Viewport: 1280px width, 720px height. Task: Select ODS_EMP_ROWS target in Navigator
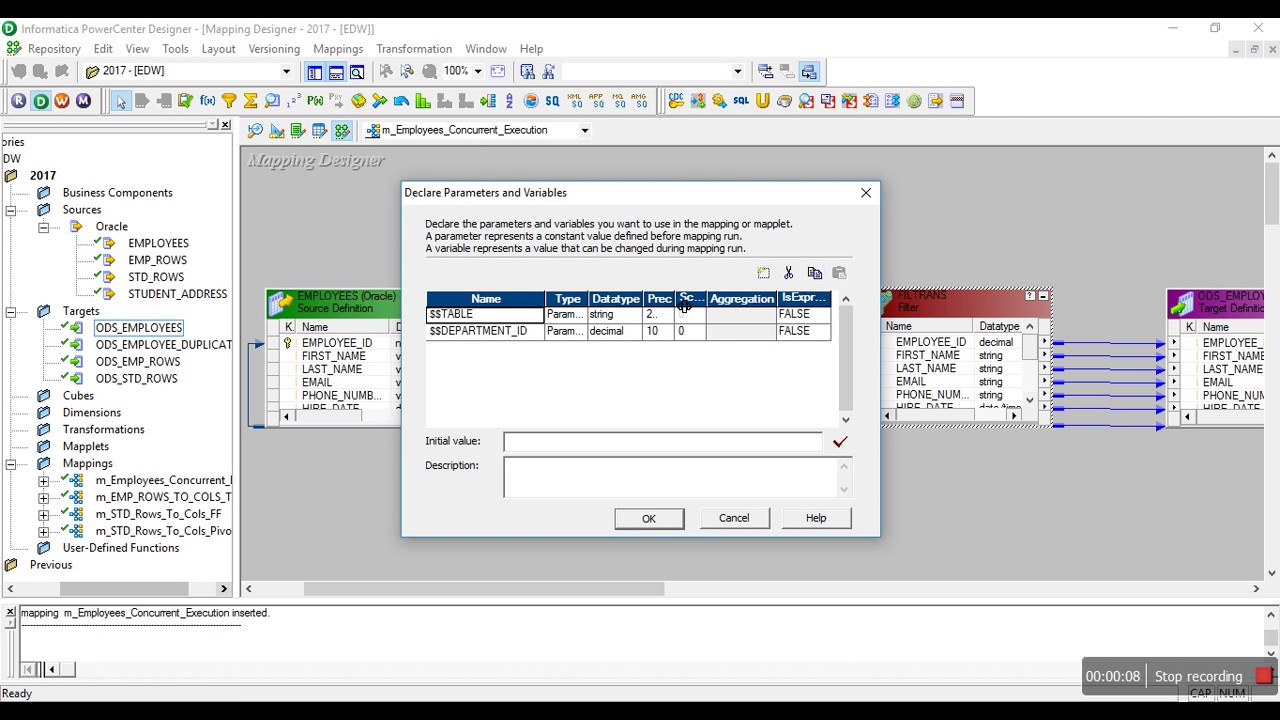click(138, 362)
